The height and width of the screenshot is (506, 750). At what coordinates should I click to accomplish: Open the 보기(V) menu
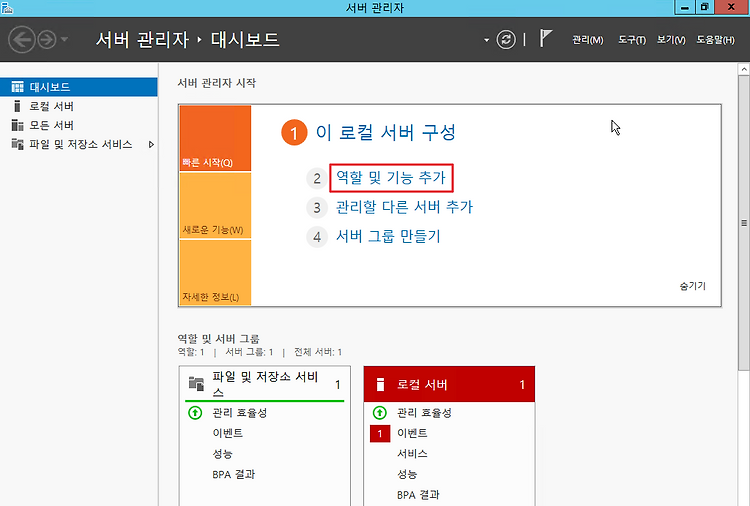click(671, 40)
